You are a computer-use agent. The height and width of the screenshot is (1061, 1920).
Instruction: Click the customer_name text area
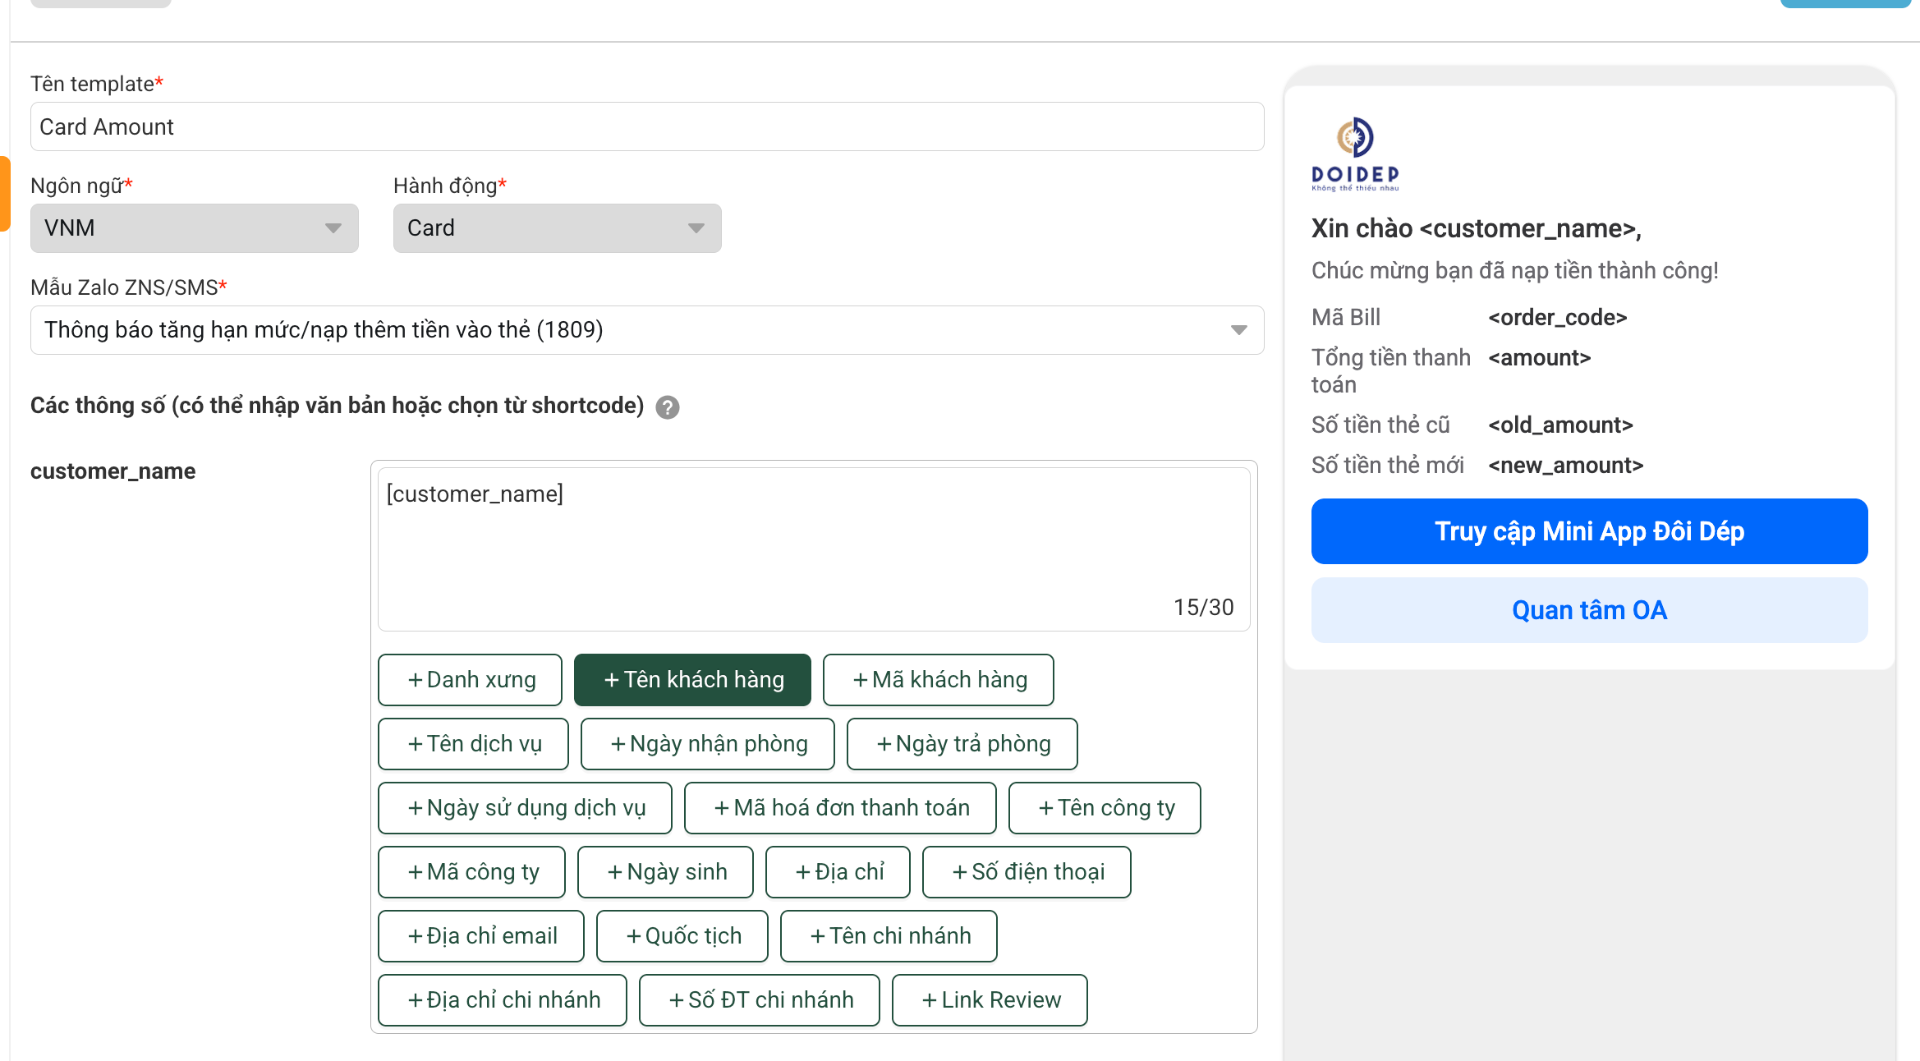click(813, 540)
